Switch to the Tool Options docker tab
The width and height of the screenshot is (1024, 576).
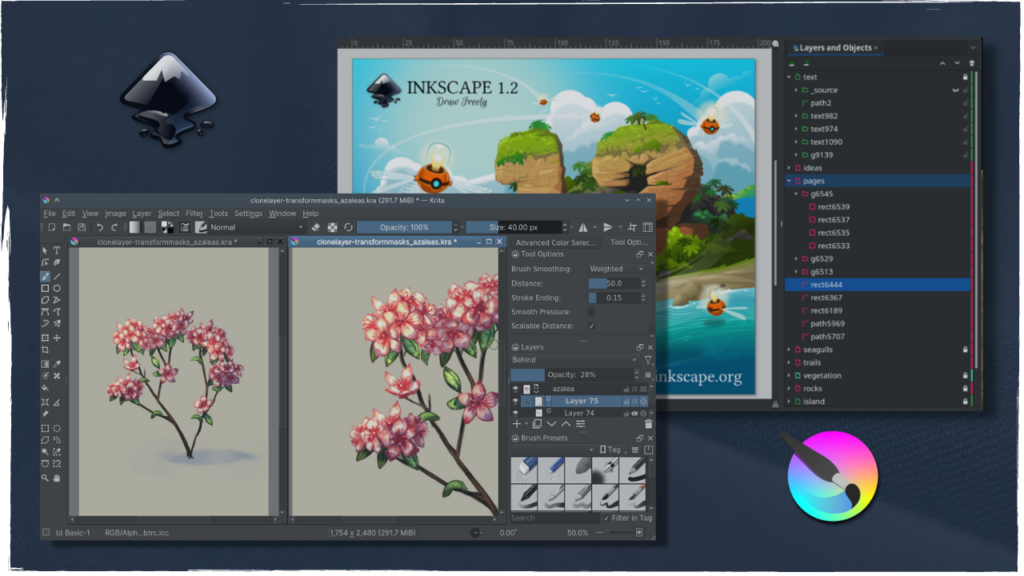pyautogui.click(x=628, y=242)
